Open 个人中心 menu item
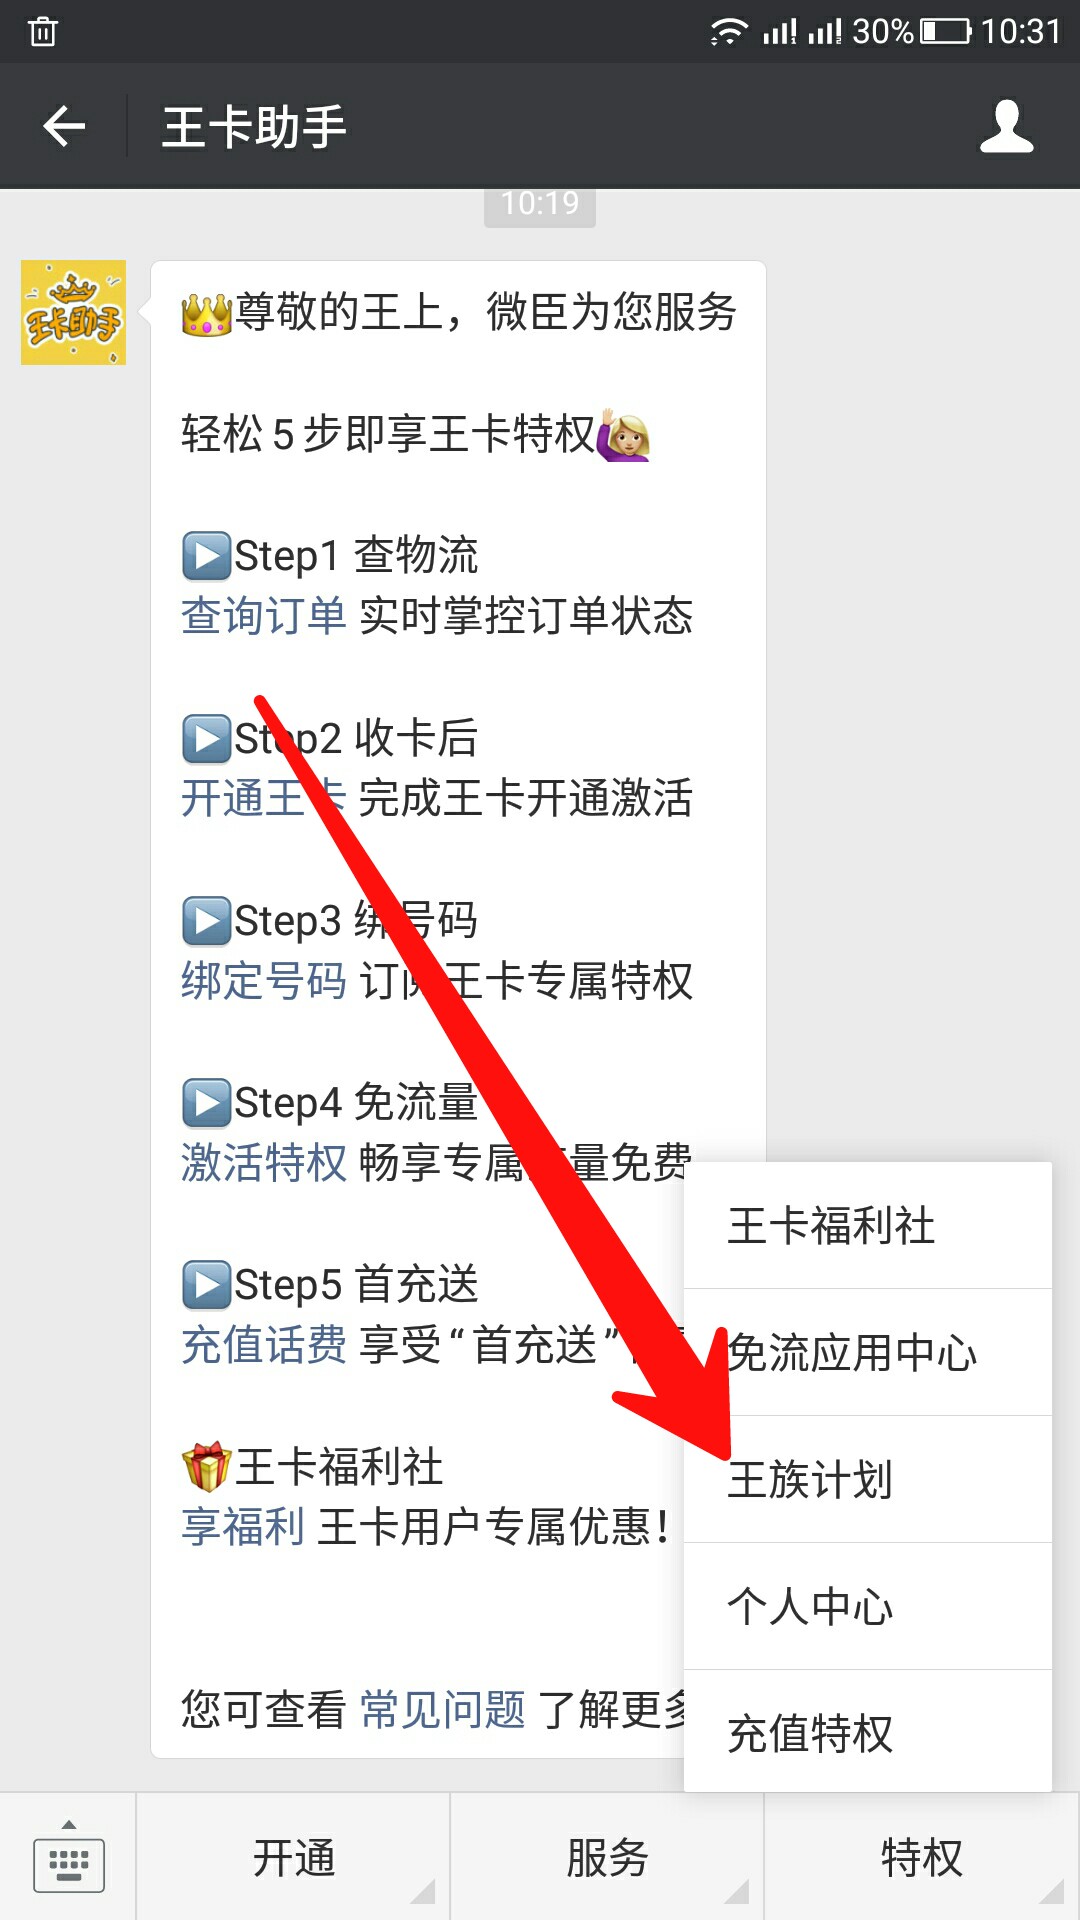The image size is (1080, 1920). (x=868, y=1606)
